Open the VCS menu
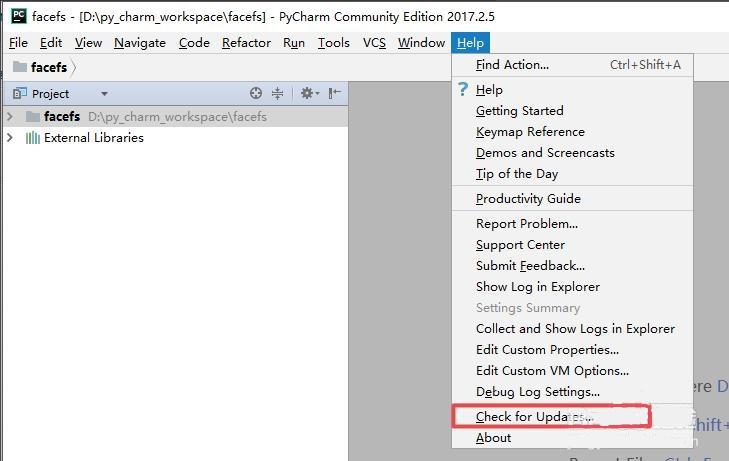The height and width of the screenshot is (461, 729). 374,43
